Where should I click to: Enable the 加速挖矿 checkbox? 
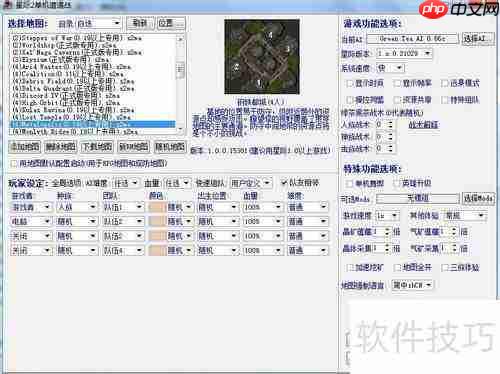tap(350, 268)
